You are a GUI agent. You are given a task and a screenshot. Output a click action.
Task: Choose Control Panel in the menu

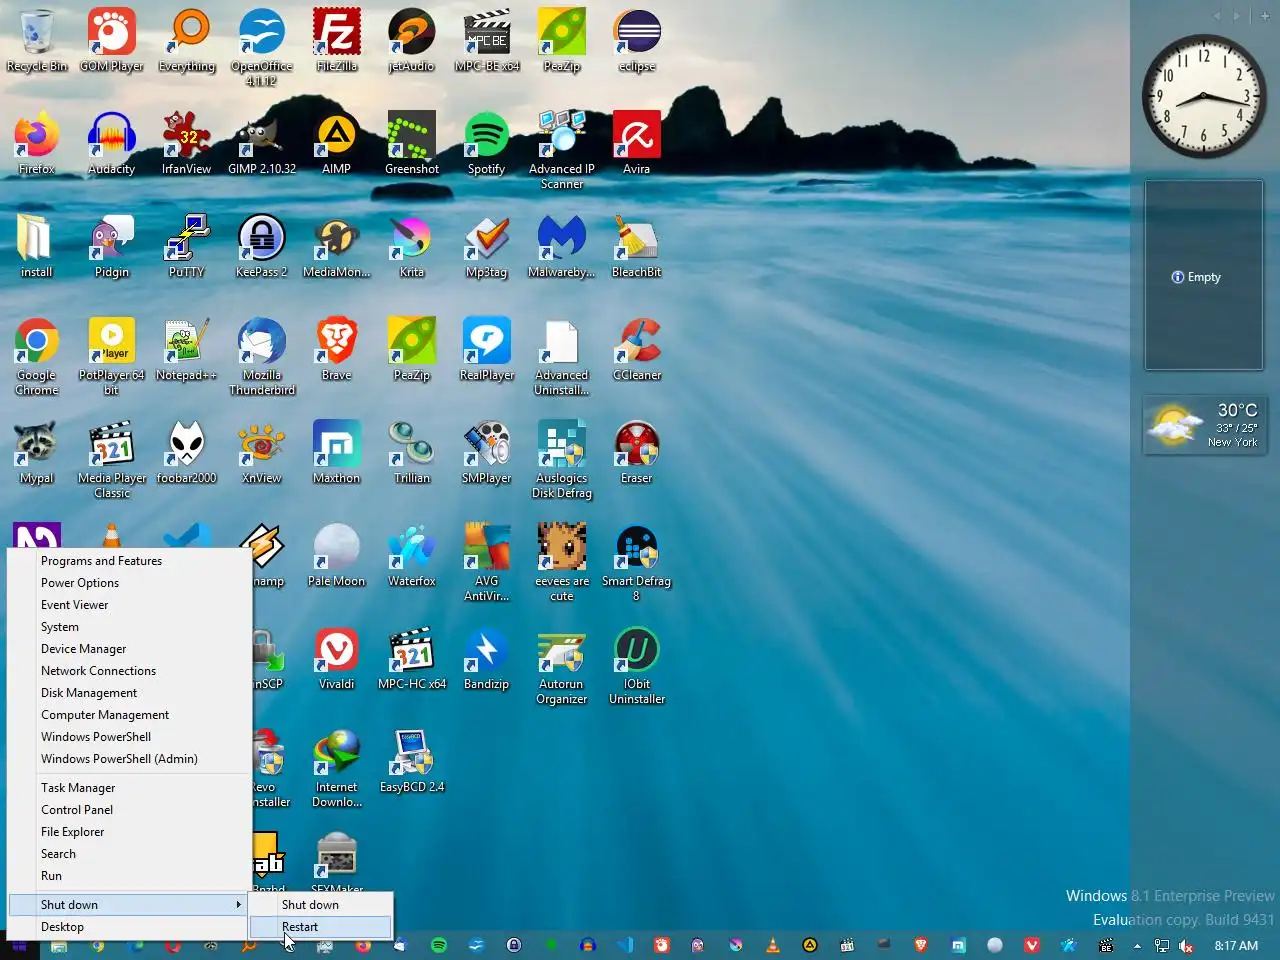[130, 810]
